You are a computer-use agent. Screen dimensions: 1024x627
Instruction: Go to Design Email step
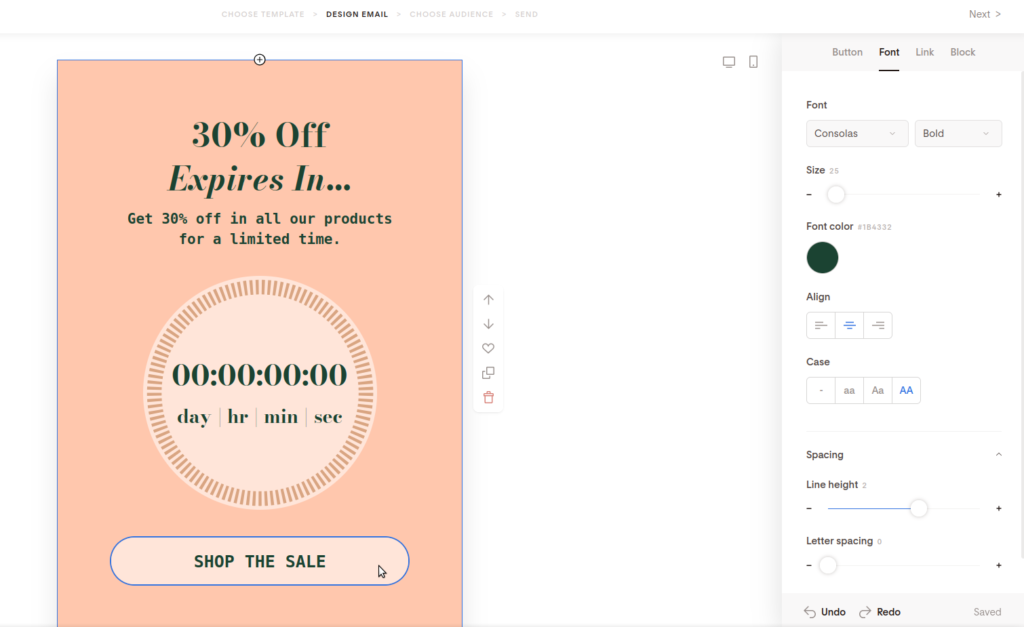(357, 14)
